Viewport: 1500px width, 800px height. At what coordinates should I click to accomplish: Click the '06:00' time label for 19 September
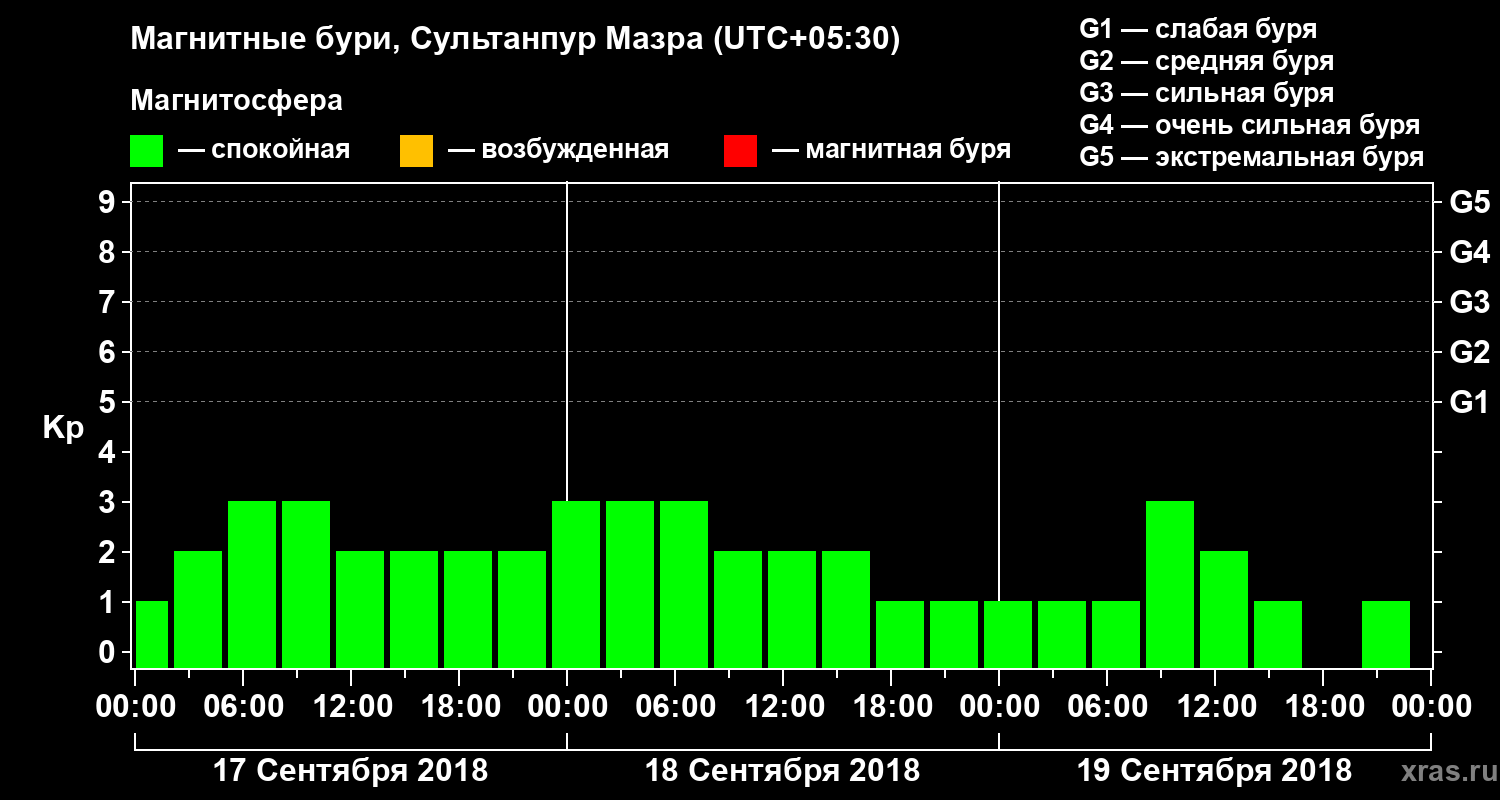(1107, 706)
